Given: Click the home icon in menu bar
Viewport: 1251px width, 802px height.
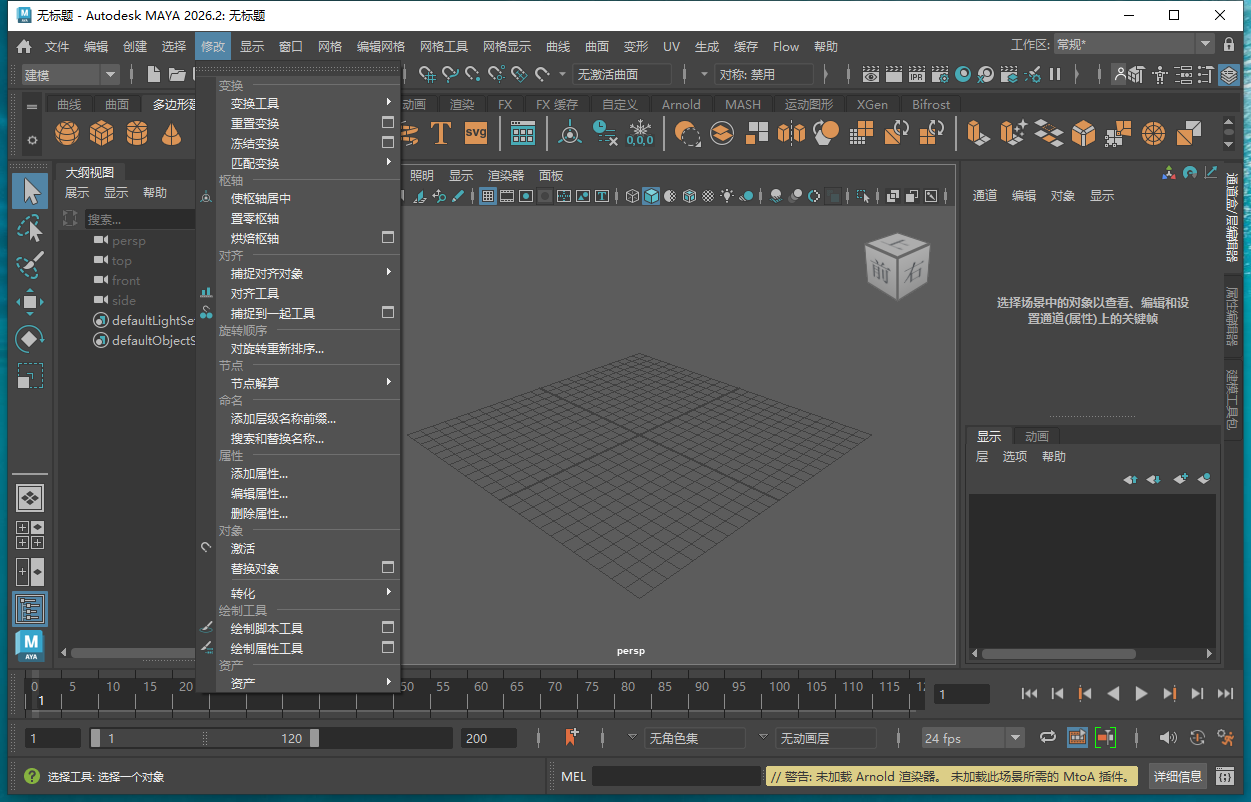Looking at the screenshot, I should tap(24, 46).
